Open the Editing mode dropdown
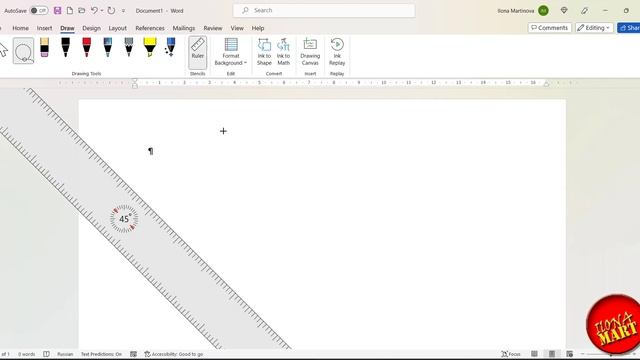640x360 pixels. click(x=594, y=28)
